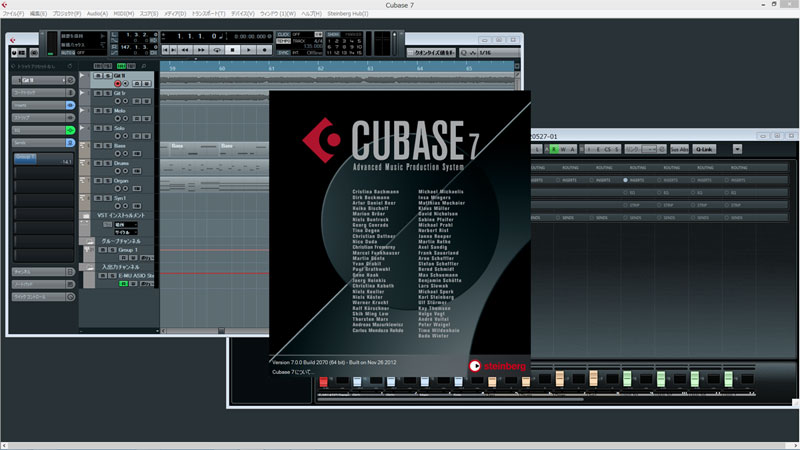Click the transport Record button

click(x=264, y=50)
